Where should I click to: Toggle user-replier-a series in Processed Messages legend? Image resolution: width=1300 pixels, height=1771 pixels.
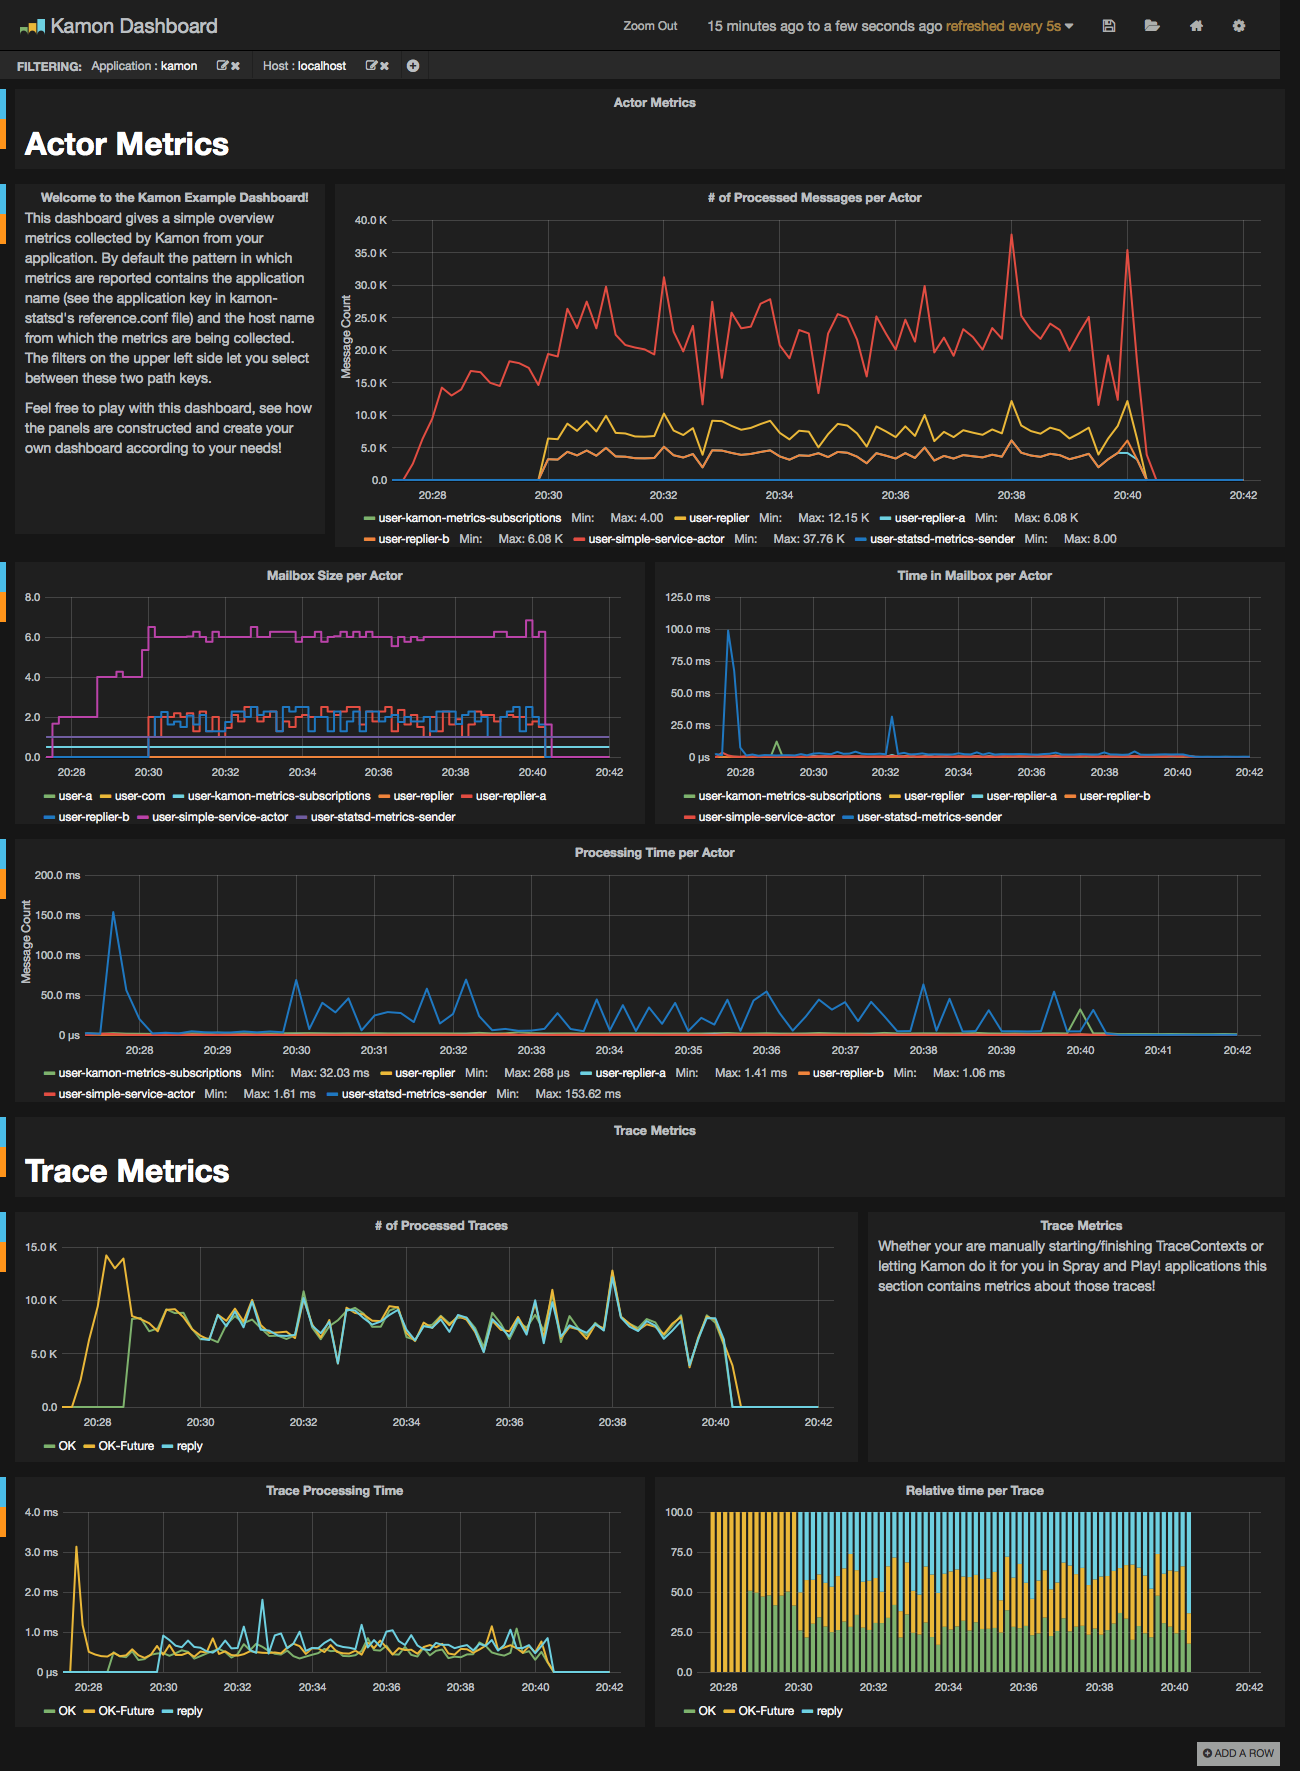[930, 518]
